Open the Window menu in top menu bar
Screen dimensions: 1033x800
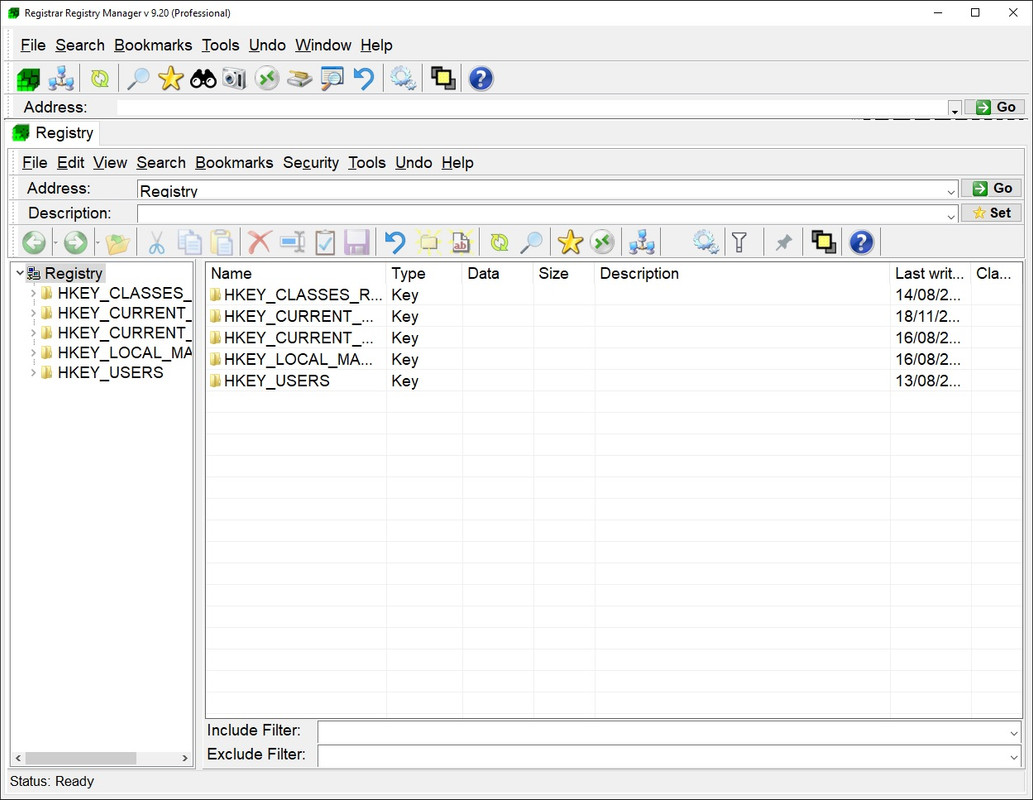(x=323, y=45)
